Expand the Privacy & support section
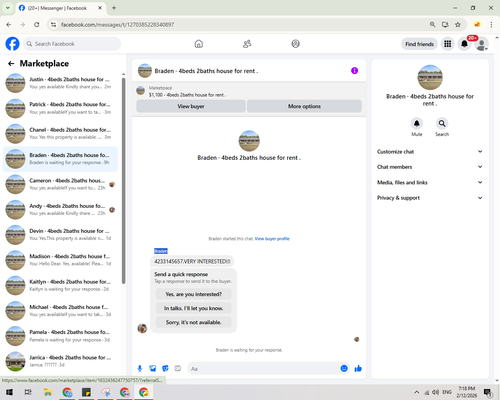500x400 pixels. 430,198
